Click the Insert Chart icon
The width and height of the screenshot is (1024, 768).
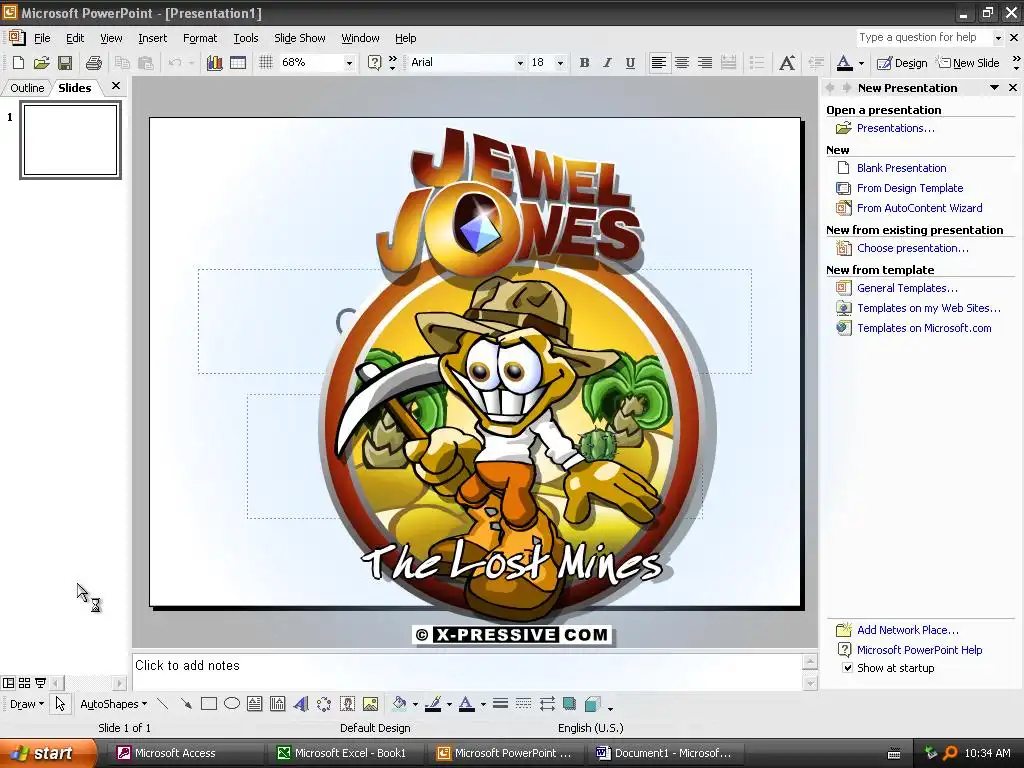click(214, 63)
